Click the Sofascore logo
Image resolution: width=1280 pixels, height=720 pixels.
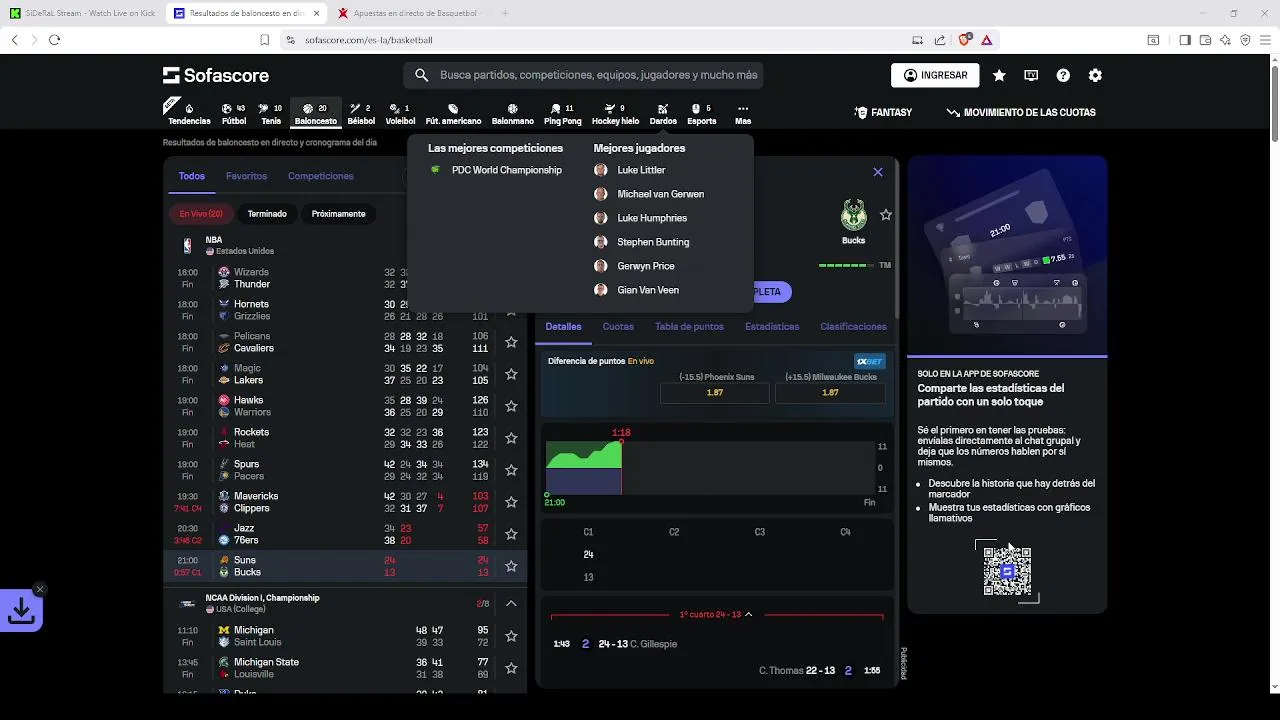(216, 75)
